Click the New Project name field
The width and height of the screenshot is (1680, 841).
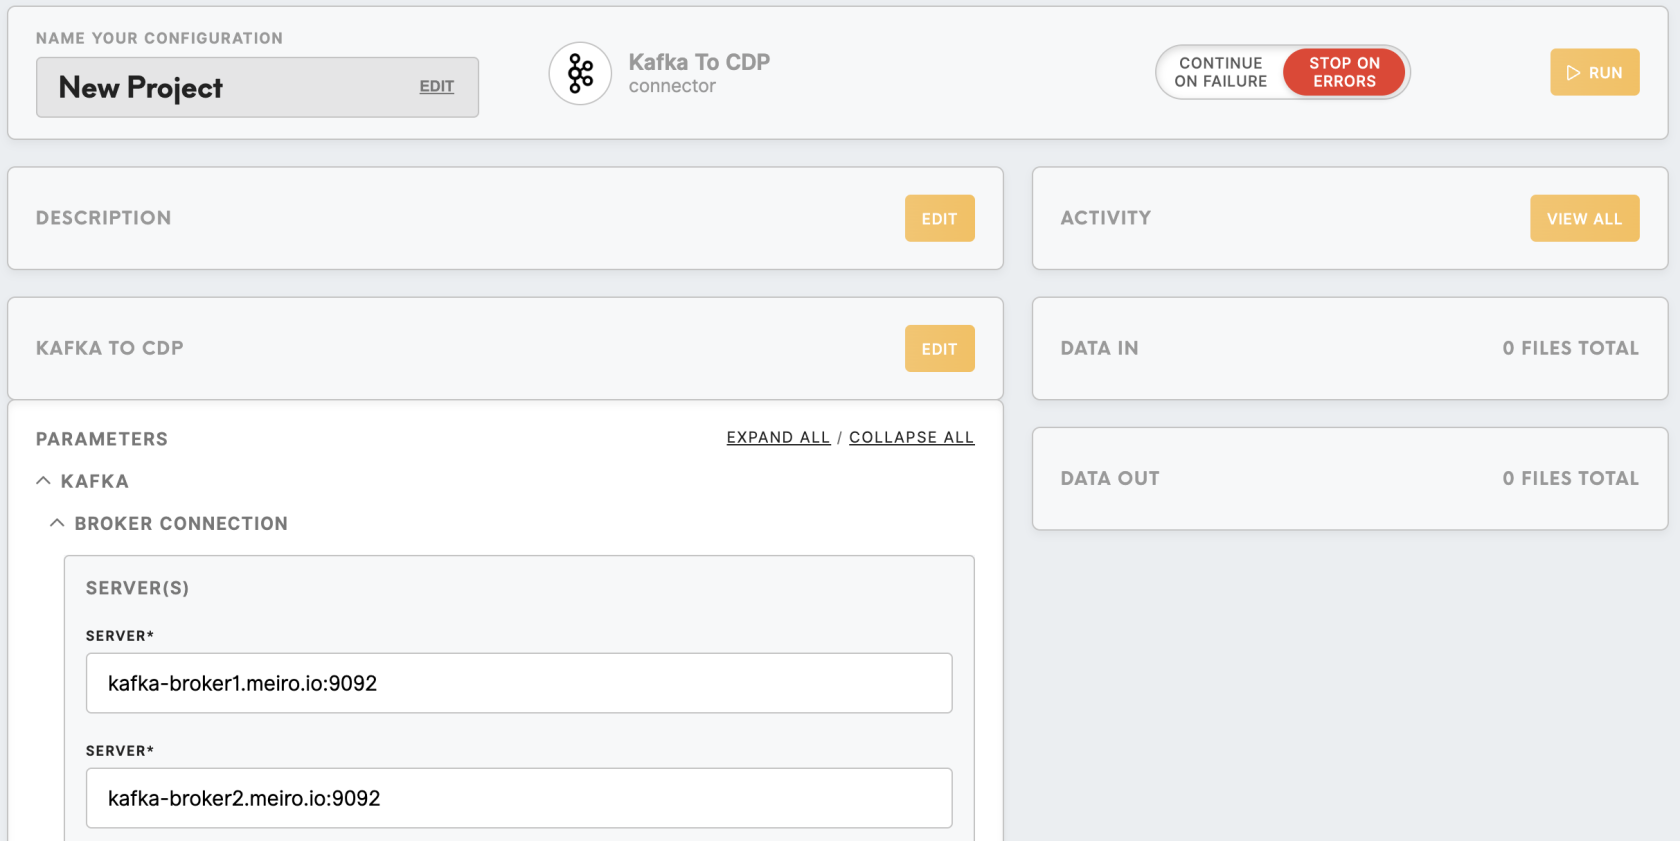tap(257, 87)
